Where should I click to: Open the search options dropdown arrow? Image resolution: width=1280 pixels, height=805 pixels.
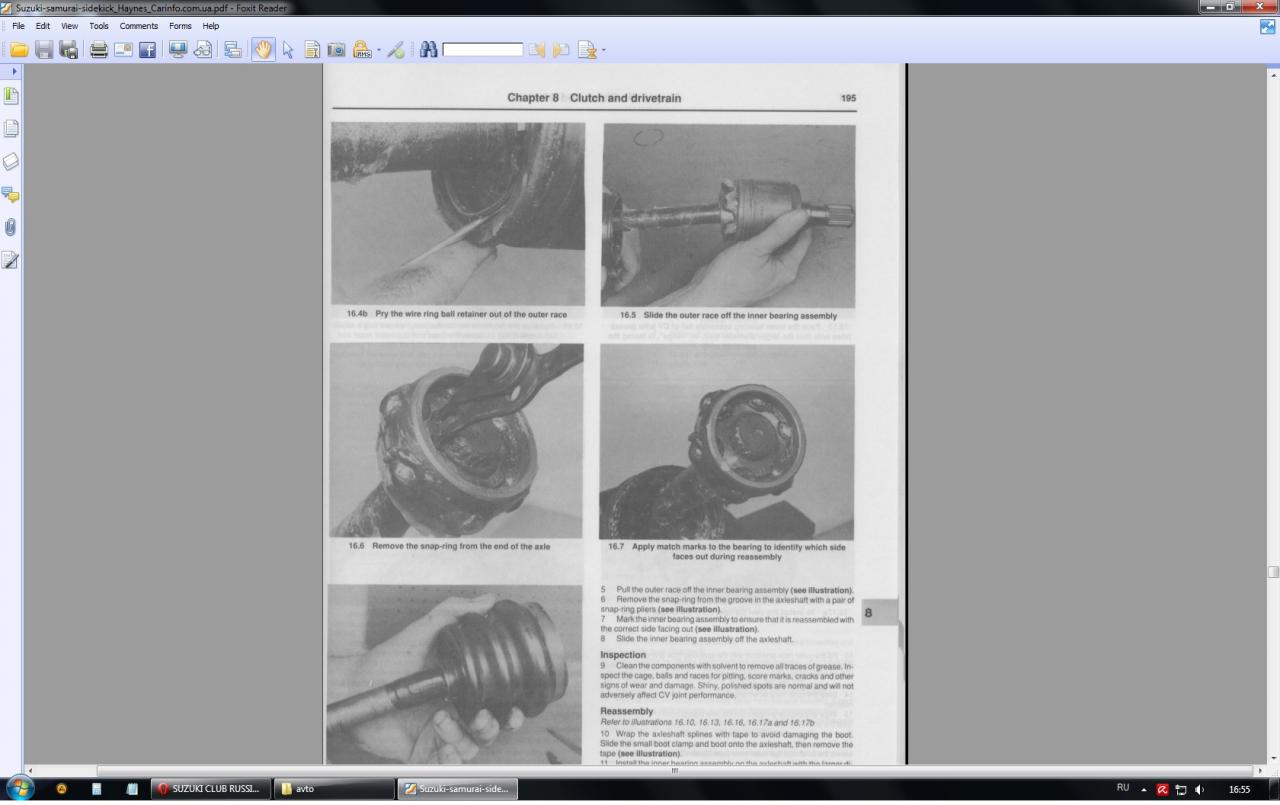[x=603, y=51]
